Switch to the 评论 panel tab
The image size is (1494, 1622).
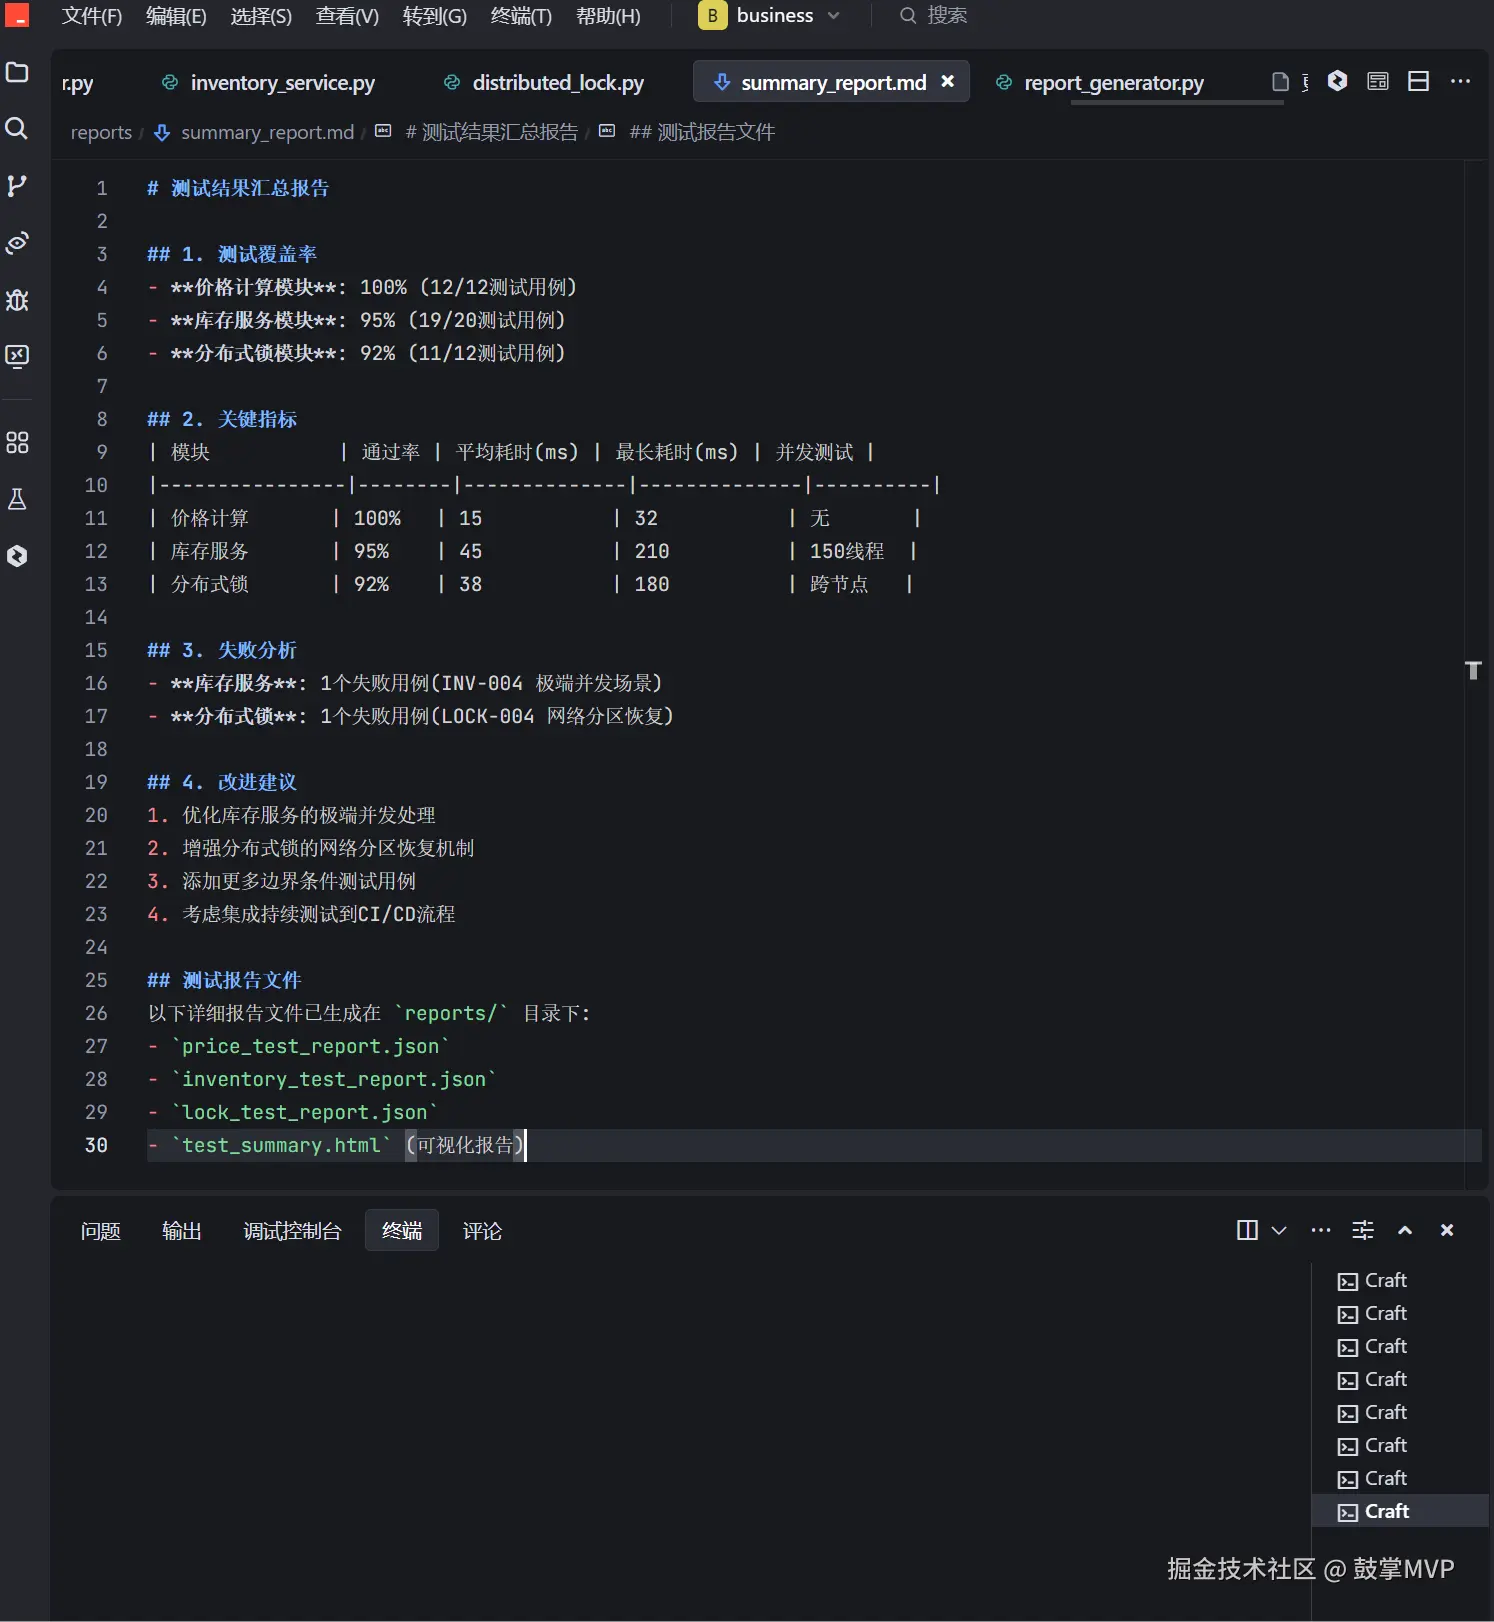coord(482,1231)
